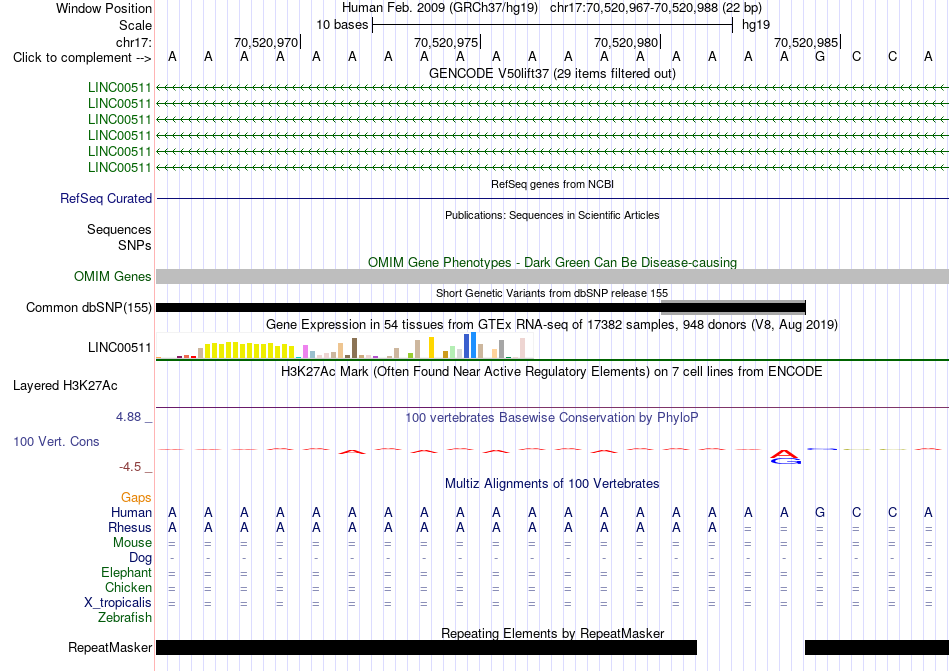Viewport: 950px width, 671px height.
Task: Click the LINC00511 label beside the GTEx bars
Action: (119, 348)
